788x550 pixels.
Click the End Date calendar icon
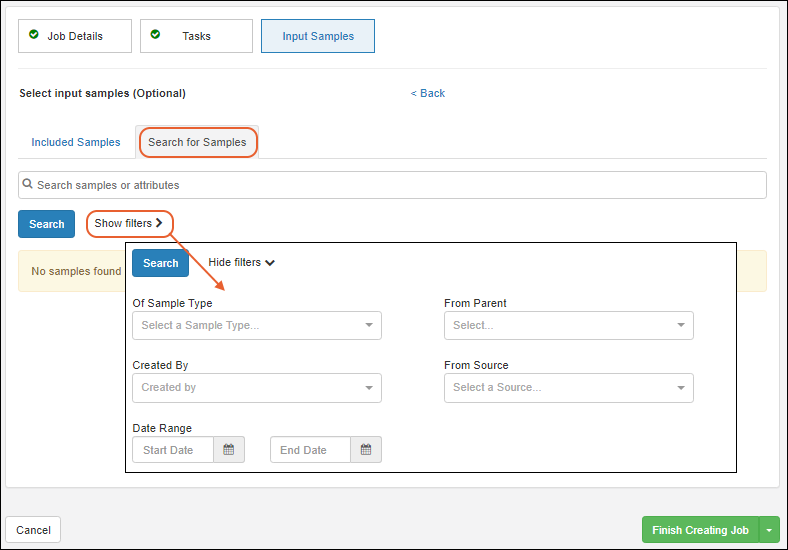click(x=366, y=450)
